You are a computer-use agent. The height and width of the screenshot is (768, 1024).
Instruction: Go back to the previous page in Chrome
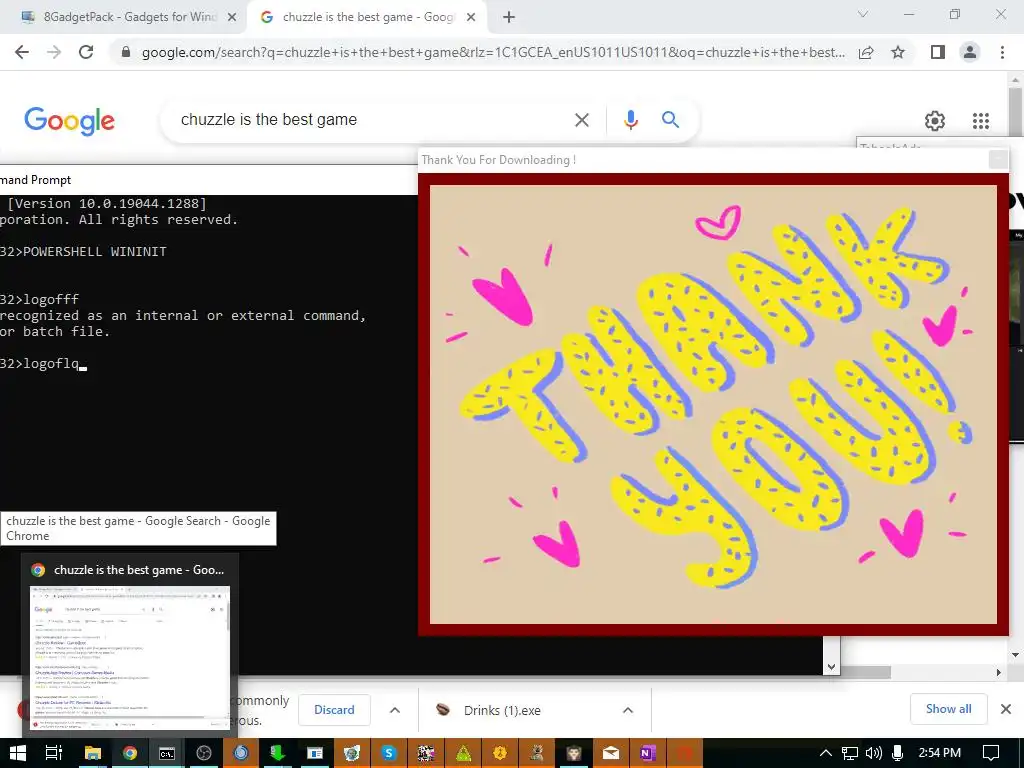[x=22, y=52]
